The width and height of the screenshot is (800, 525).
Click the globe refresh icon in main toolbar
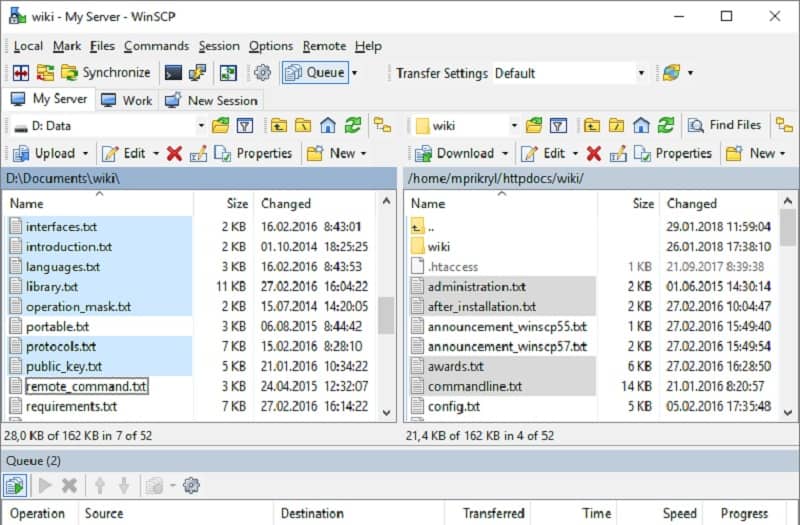(671, 73)
